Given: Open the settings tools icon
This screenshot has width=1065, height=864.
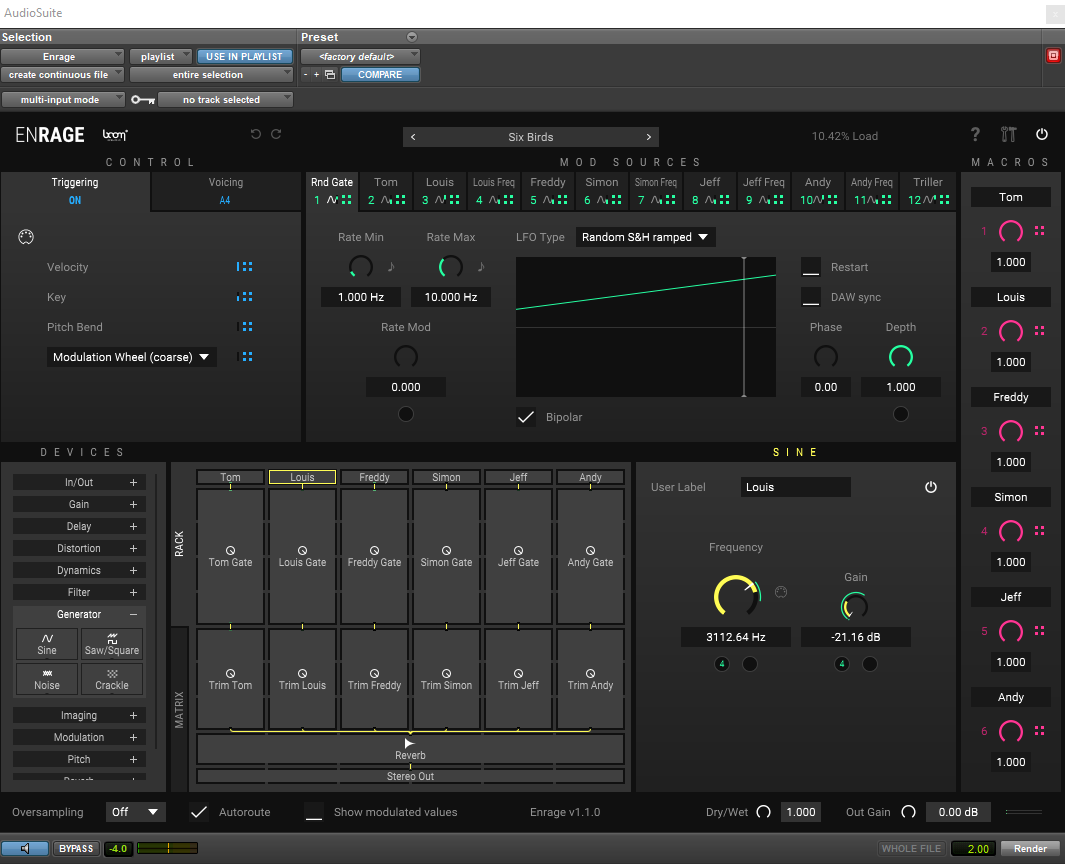Looking at the screenshot, I should [1008, 135].
